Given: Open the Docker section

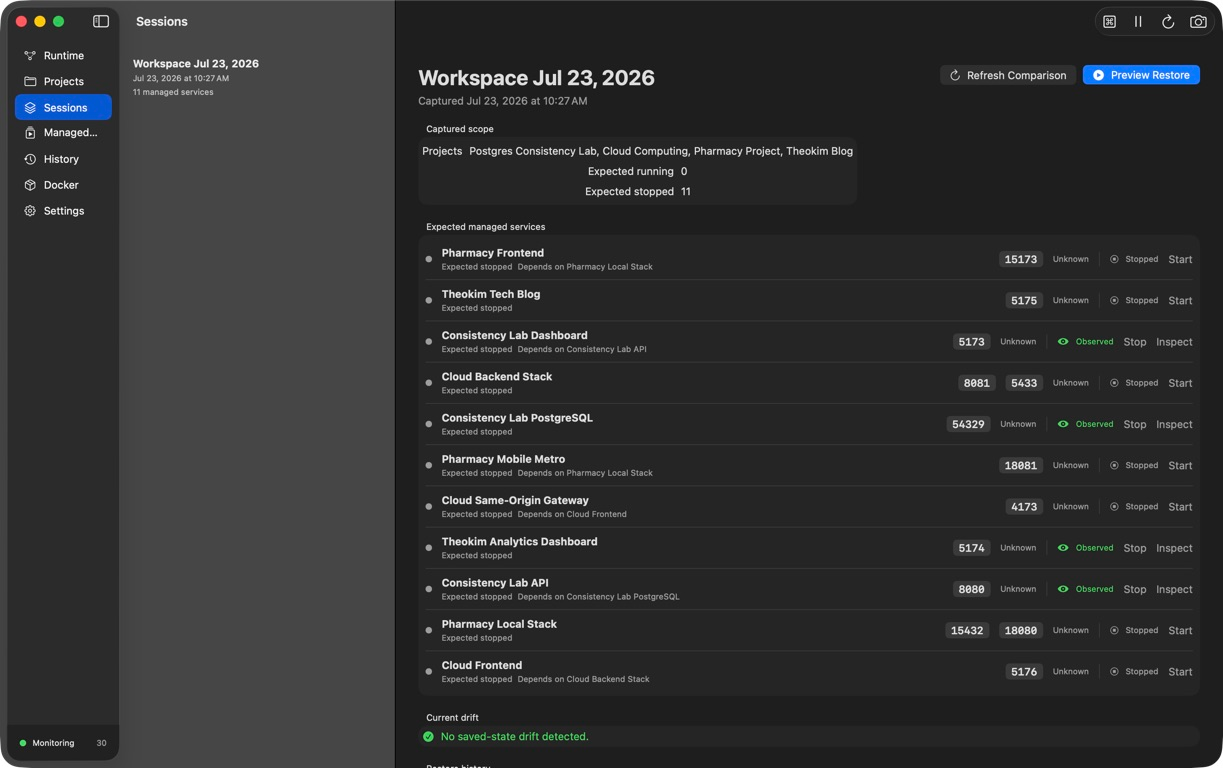Looking at the screenshot, I should (63, 185).
